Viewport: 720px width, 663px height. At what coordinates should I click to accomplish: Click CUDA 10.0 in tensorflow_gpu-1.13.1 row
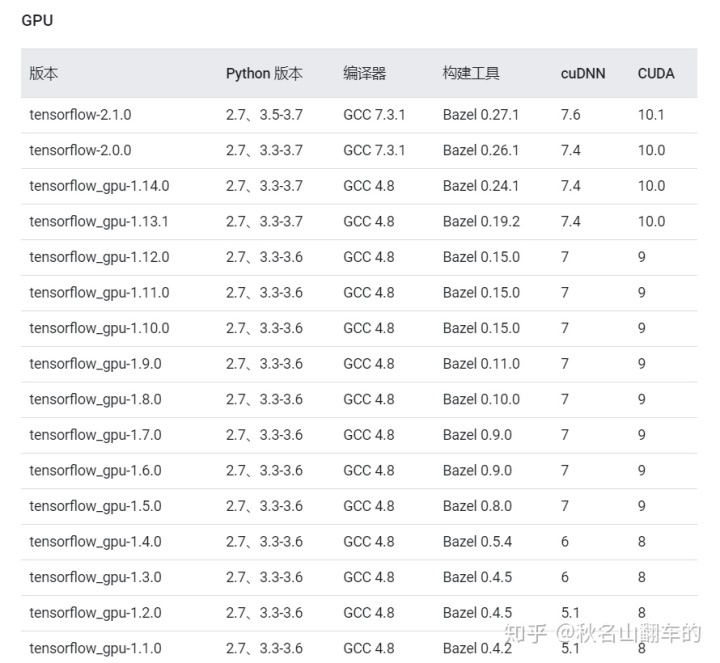(x=652, y=221)
